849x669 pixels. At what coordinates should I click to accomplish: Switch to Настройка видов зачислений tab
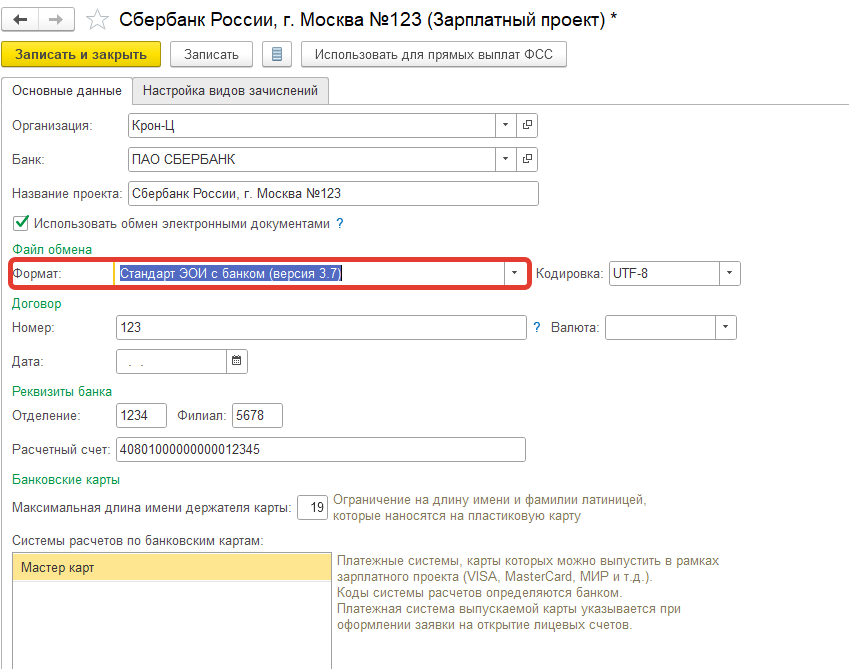click(230, 90)
